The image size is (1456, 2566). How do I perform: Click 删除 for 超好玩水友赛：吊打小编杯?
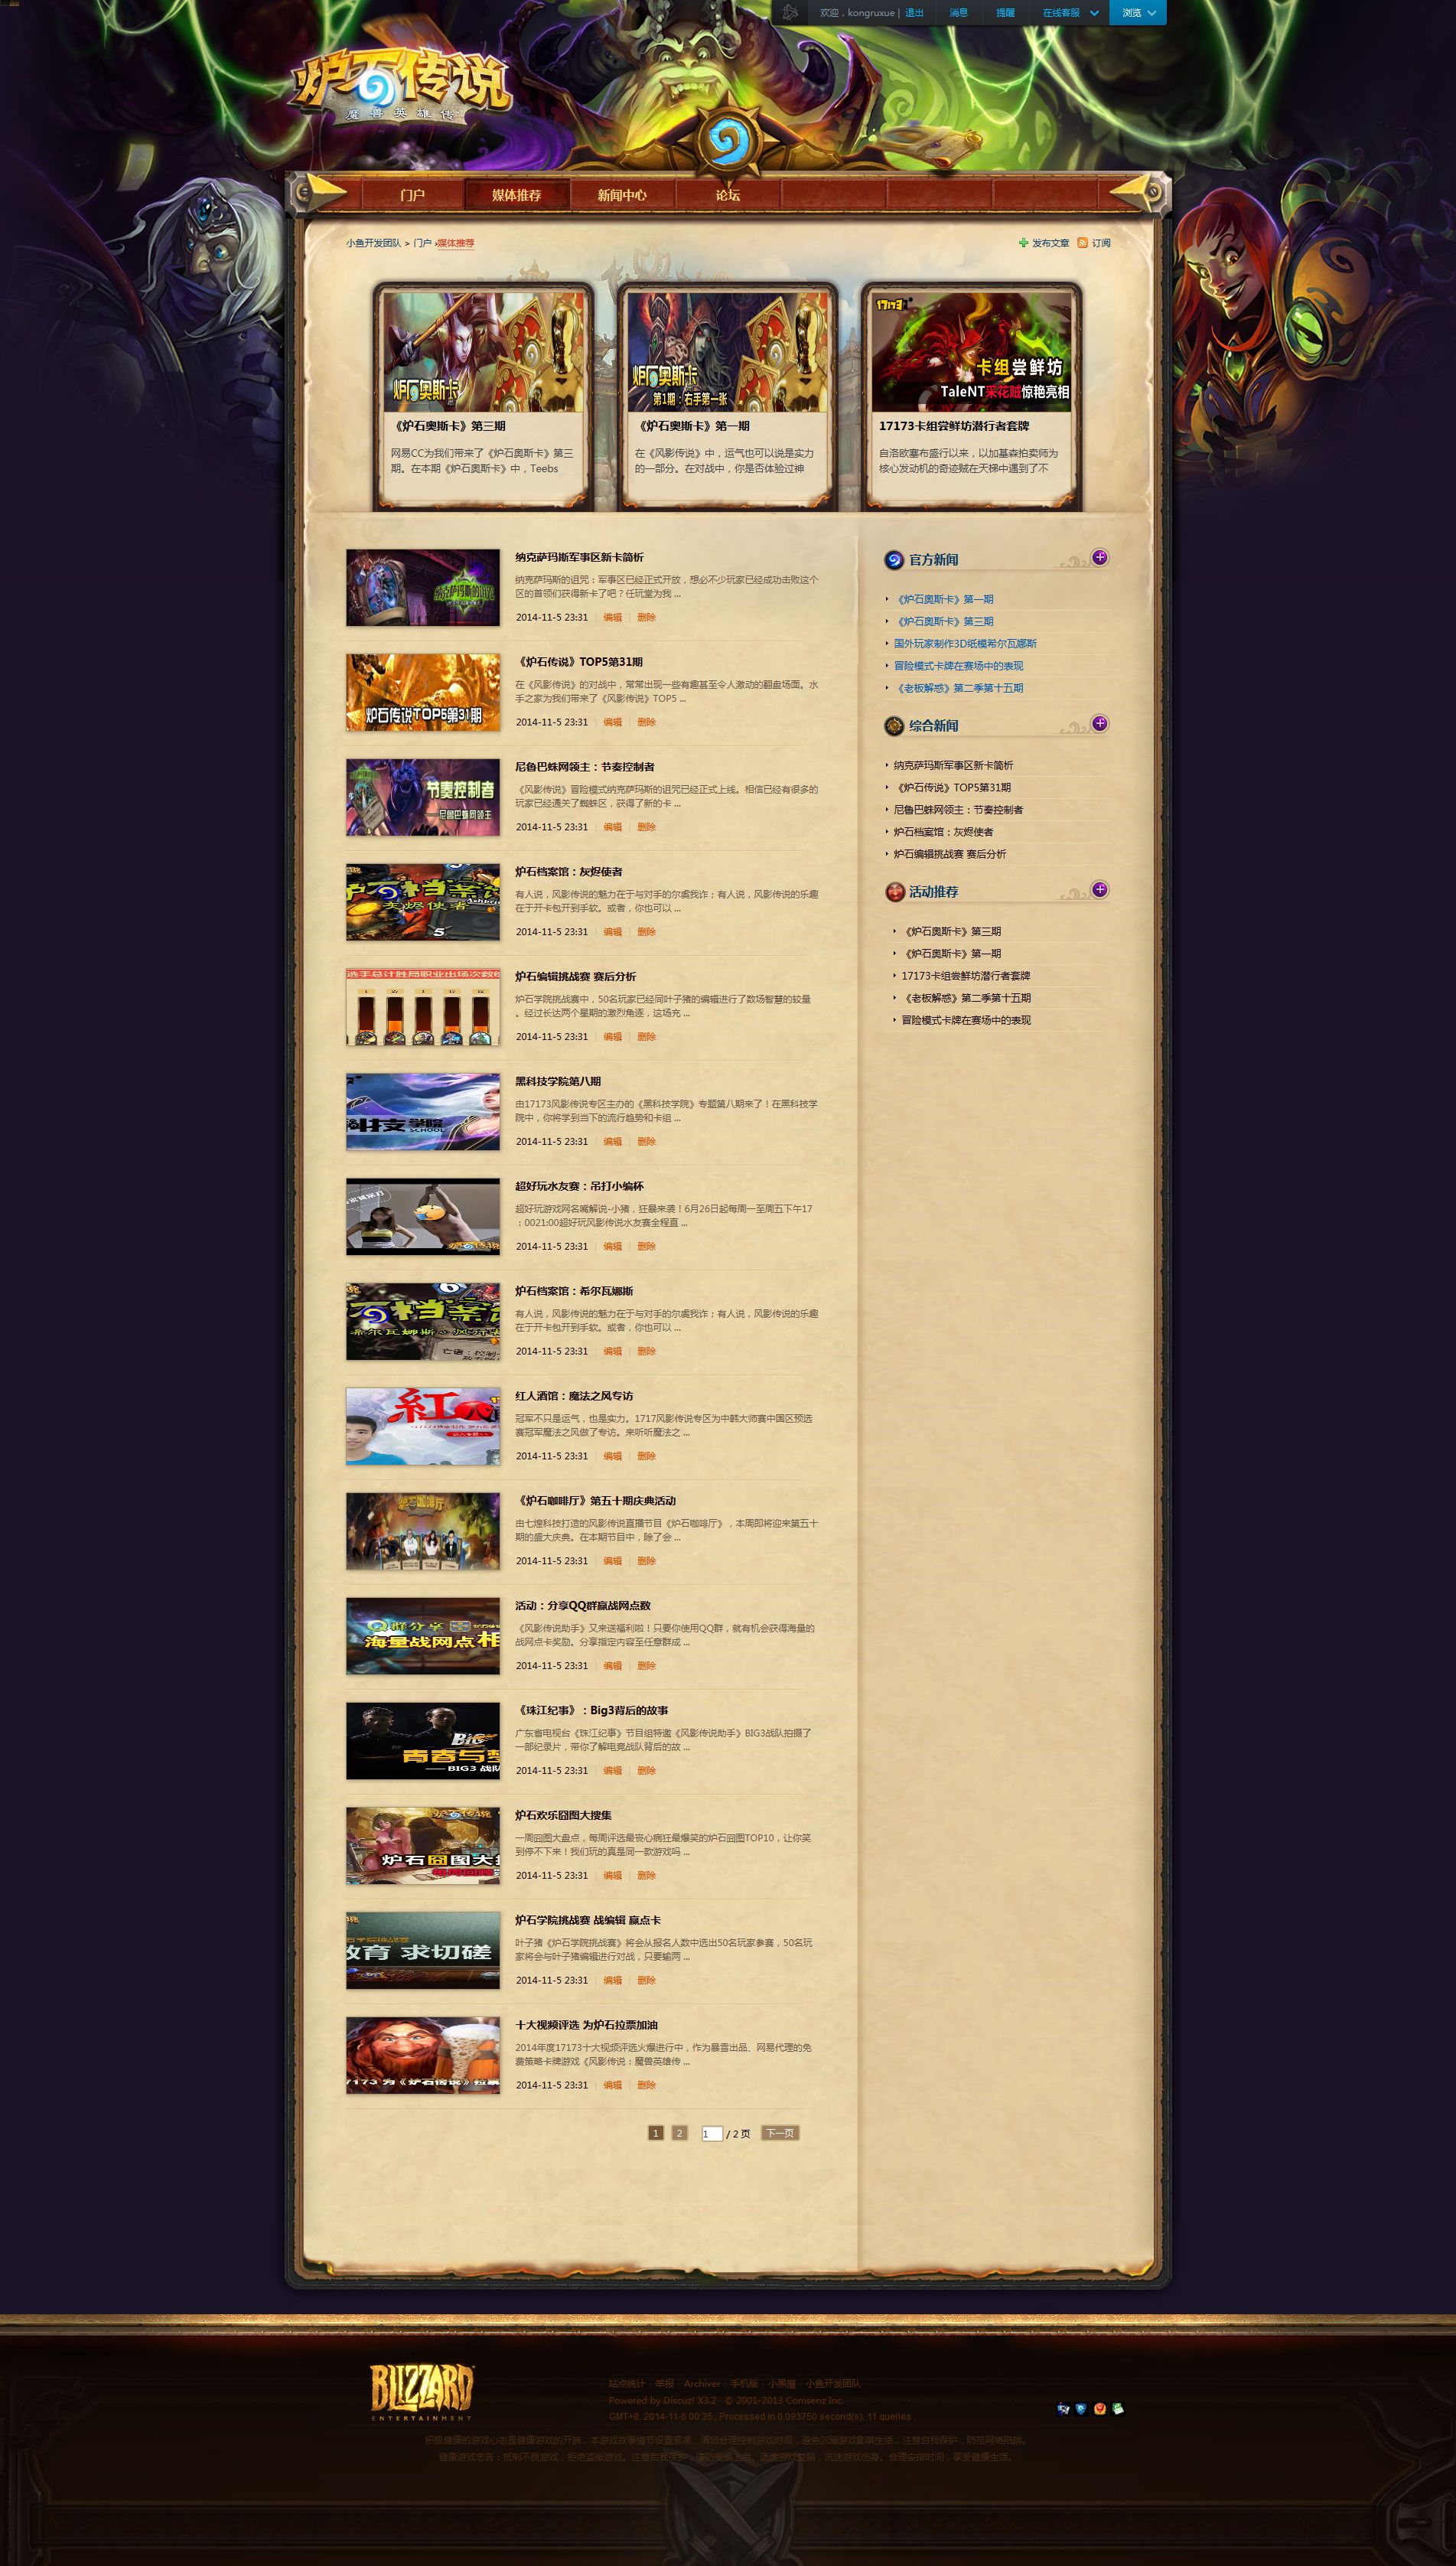pyautogui.click(x=646, y=1247)
